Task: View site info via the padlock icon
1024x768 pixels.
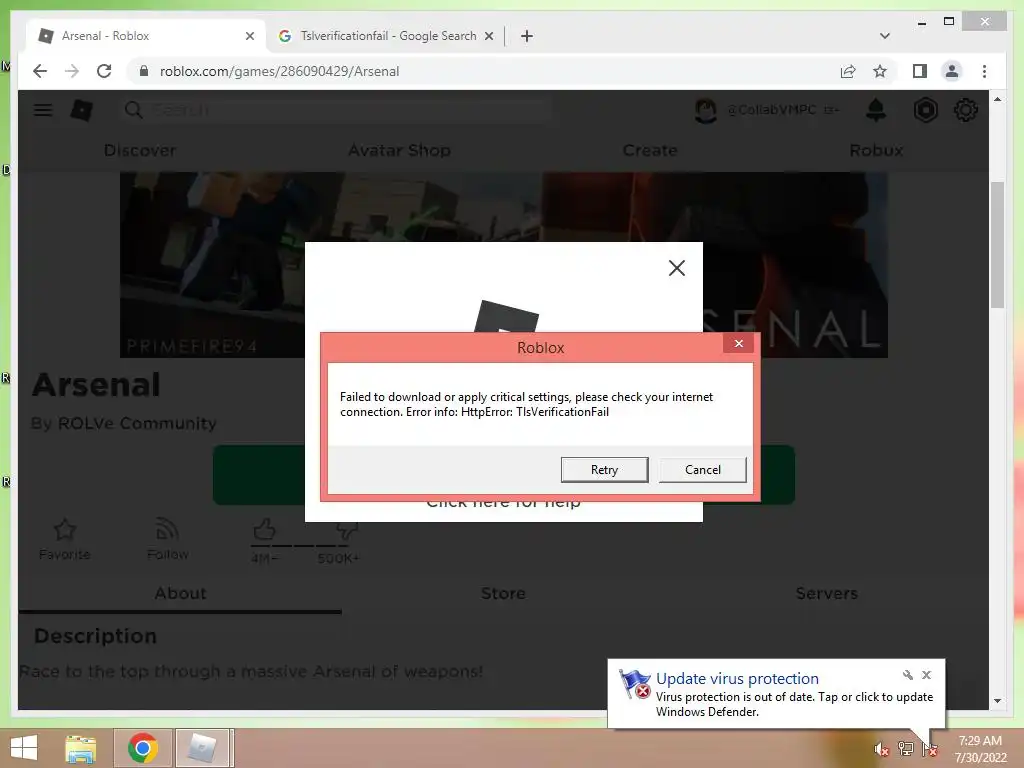Action: pos(144,71)
